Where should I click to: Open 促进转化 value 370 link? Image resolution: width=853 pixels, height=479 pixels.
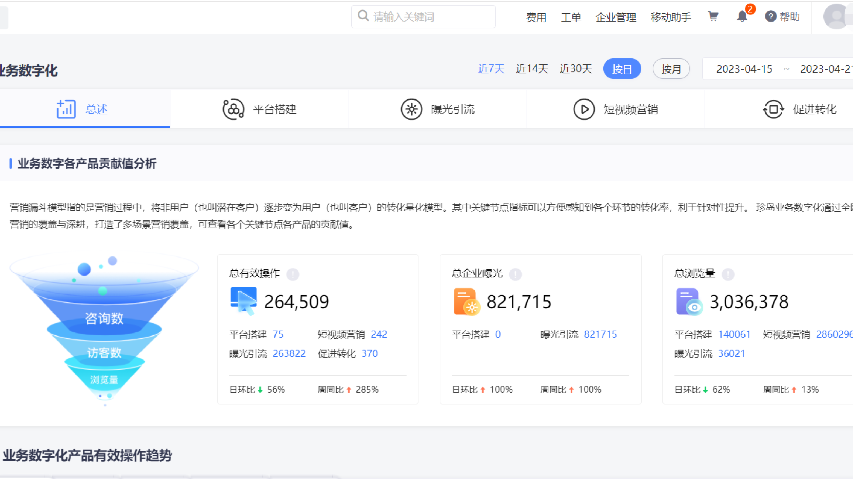[x=369, y=353]
